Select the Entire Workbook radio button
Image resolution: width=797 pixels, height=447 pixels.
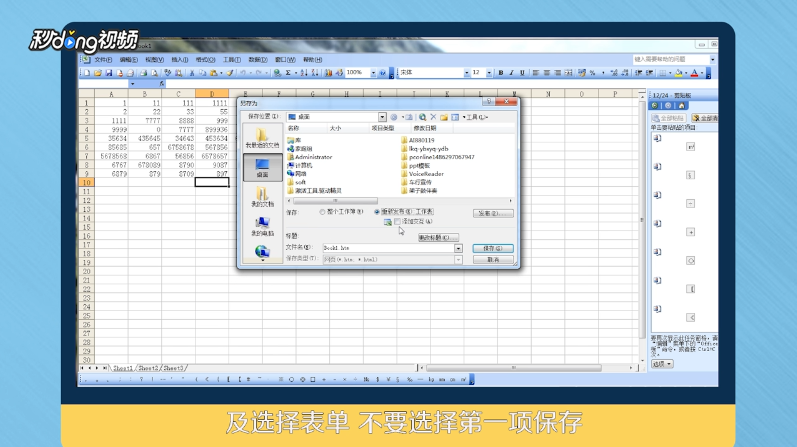pyautogui.click(x=322, y=212)
